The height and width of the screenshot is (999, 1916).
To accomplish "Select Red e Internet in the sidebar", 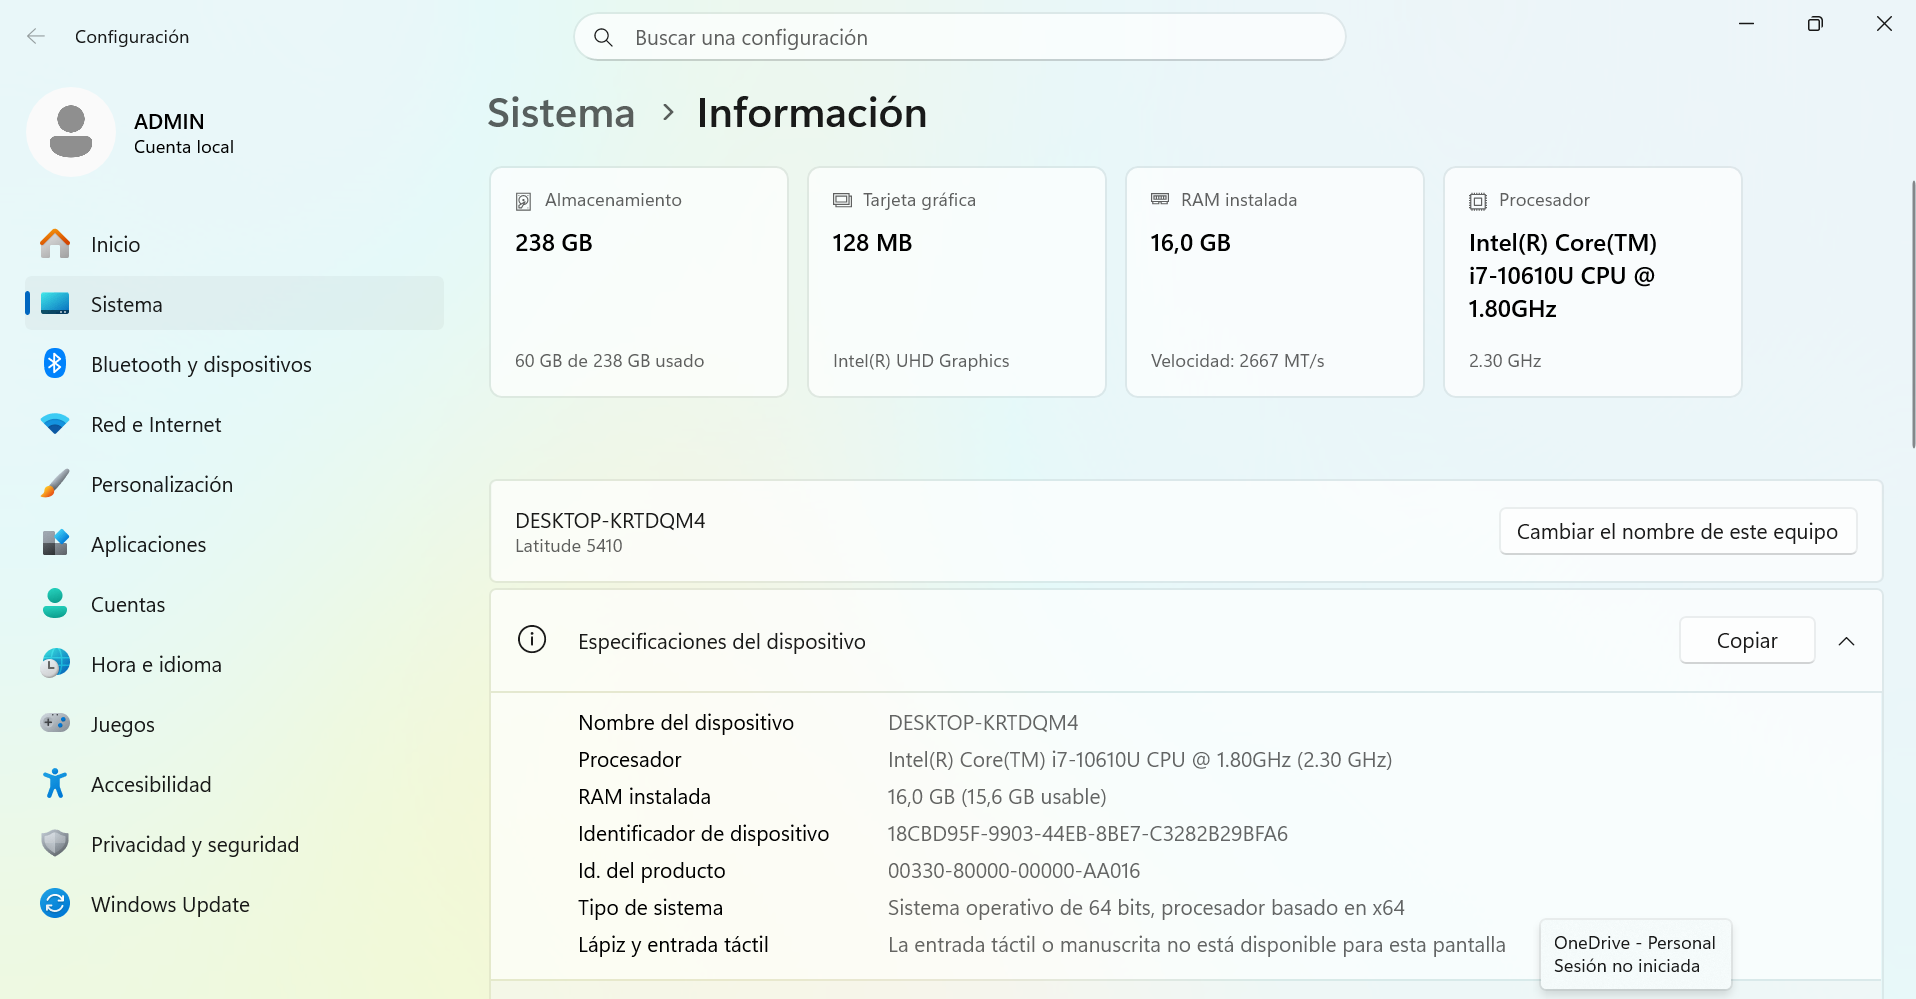I will (156, 424).
